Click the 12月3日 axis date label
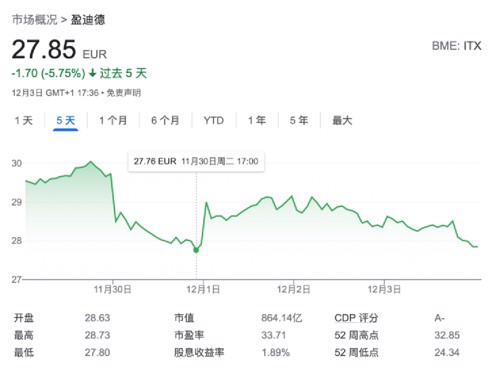 pyautogui.click(x=384, y=289)
